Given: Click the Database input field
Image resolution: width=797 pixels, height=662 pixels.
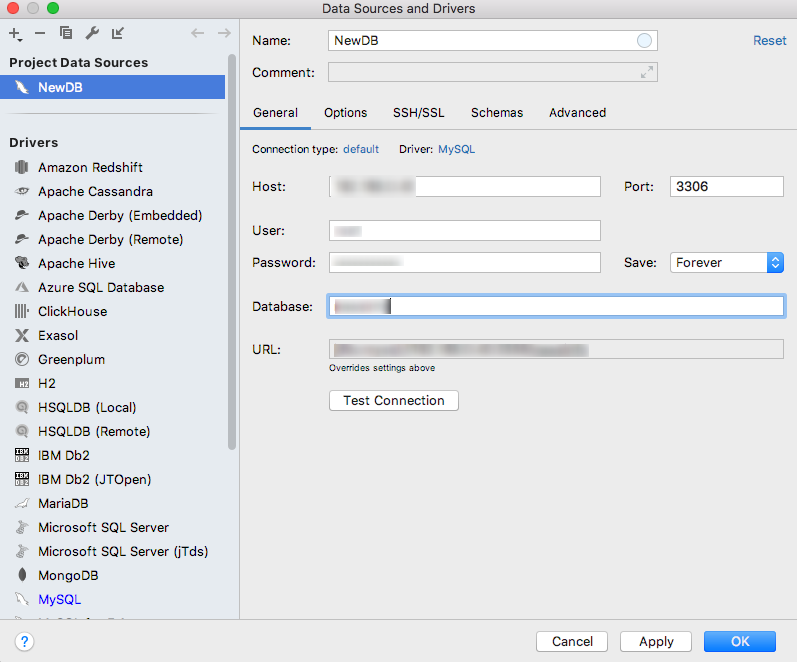Looking at the screenshot, I should pyautogui.click(x=556, y=306).
